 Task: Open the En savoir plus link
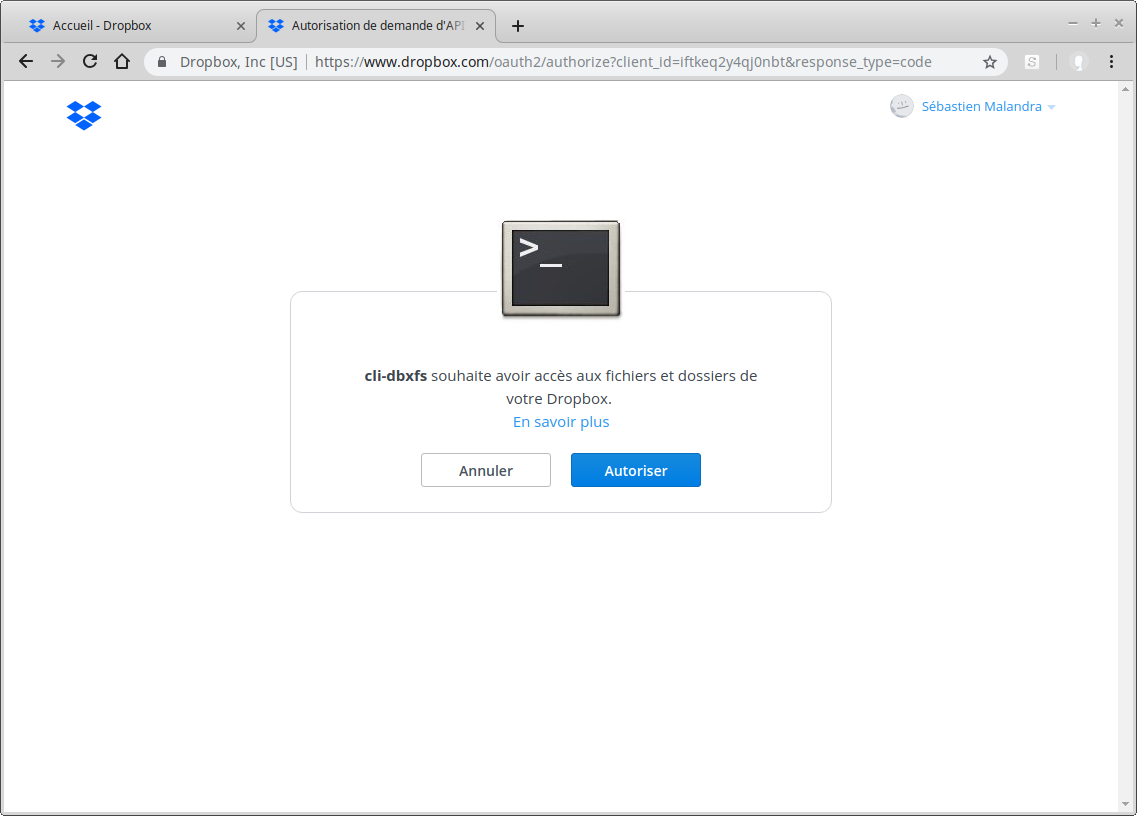pyautogui.click(x=560, y=421)
